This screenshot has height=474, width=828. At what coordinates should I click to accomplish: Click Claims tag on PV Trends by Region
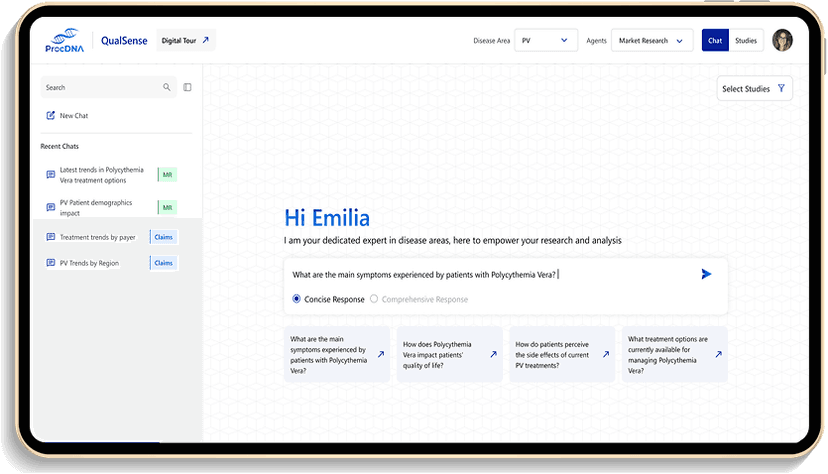point(164,263)
